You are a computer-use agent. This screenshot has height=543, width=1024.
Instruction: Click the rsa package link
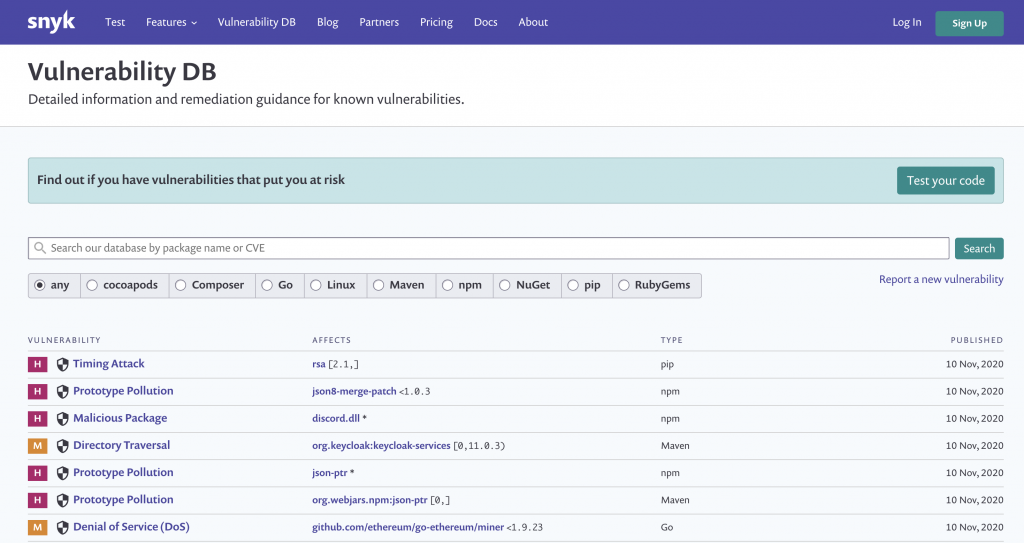[319, 365]
